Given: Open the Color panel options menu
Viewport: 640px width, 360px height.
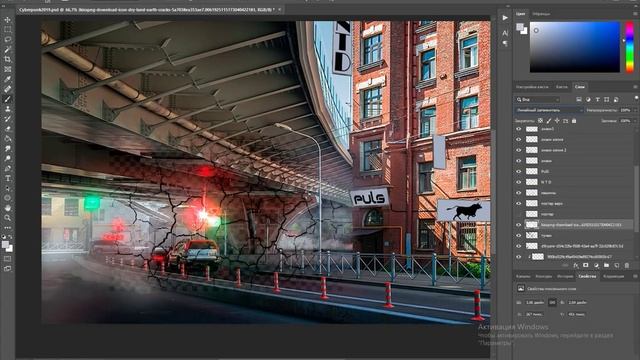Looking at the screenshot, I should pos(635,13).
